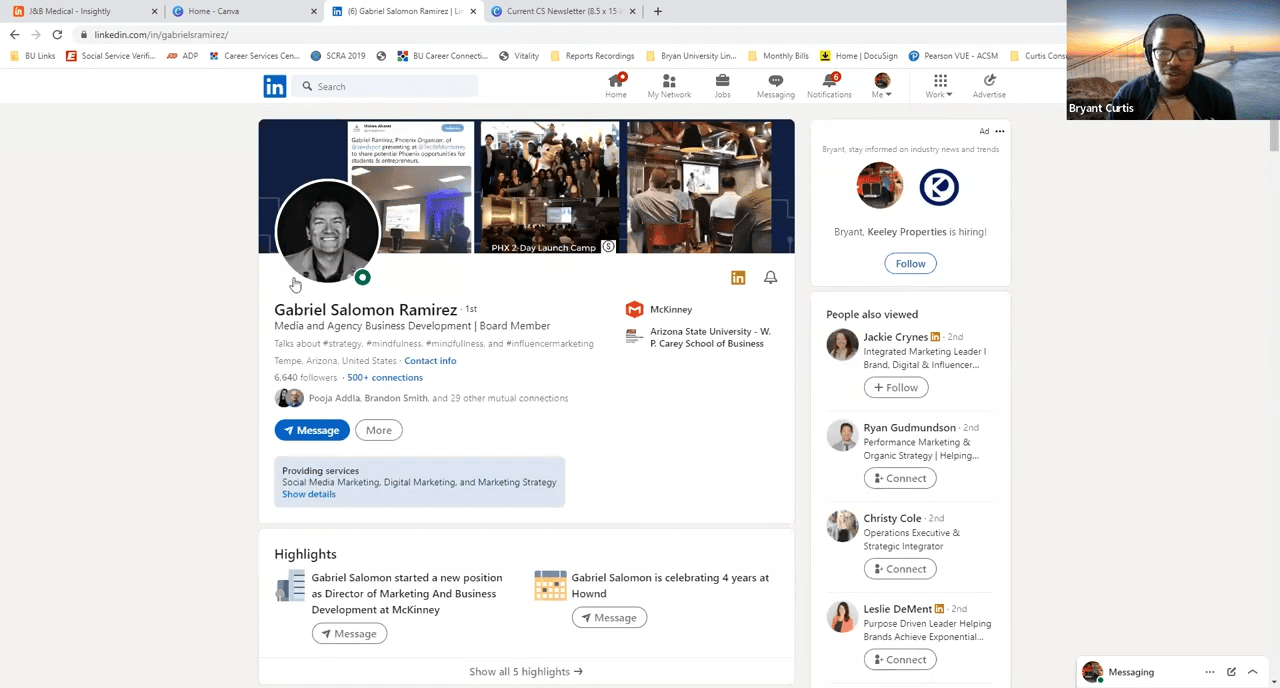Open Home DocuSign bookmark
Viewport: 1280px width, 688px height.
click(x=859, y=56)
